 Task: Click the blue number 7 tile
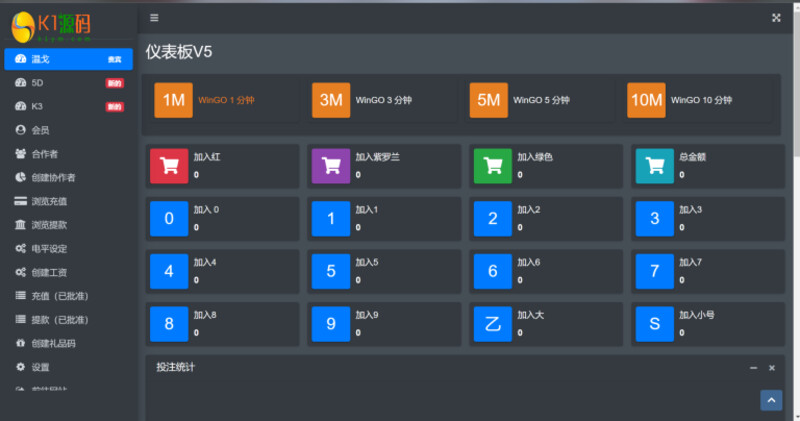coord(654,271)
